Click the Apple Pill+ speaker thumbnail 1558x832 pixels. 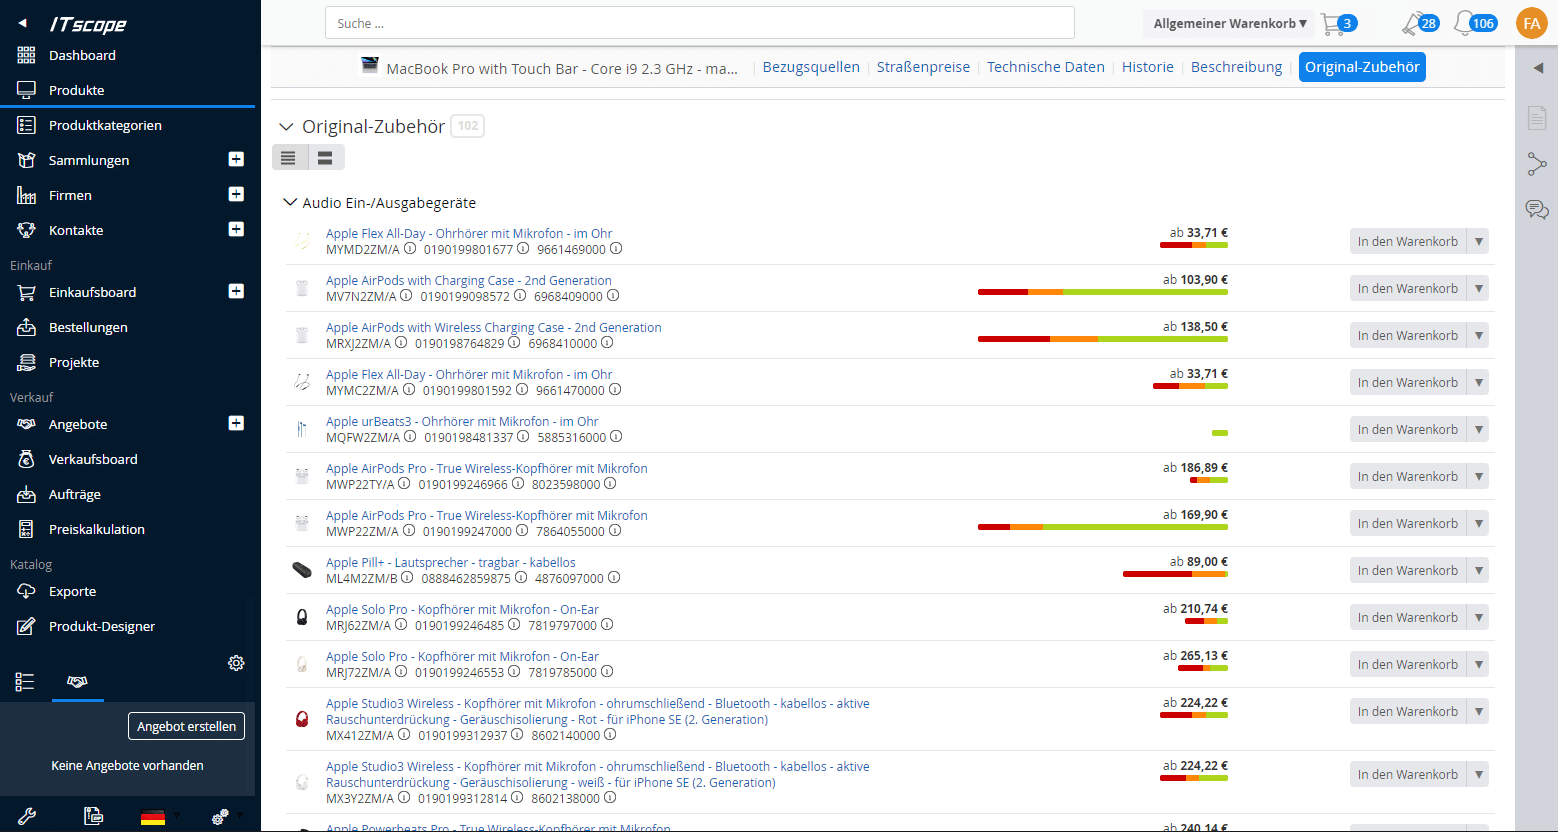pos(302,570)
